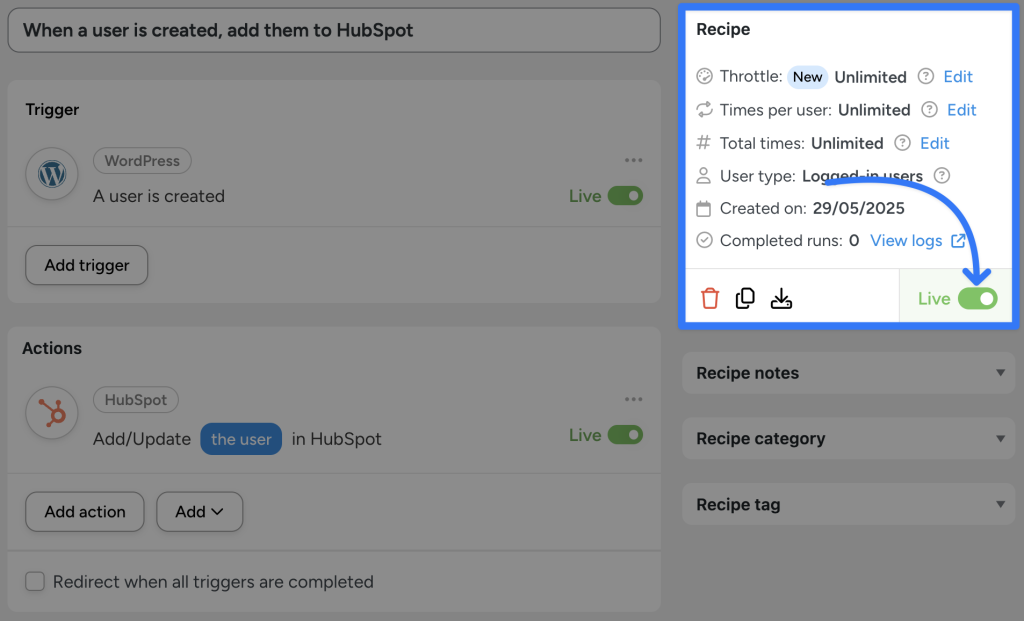The width and height of the screenshot is (1024, 621).
Task: Open the HubSpot action three-dot menu
Action: click(x=633, y=399)
